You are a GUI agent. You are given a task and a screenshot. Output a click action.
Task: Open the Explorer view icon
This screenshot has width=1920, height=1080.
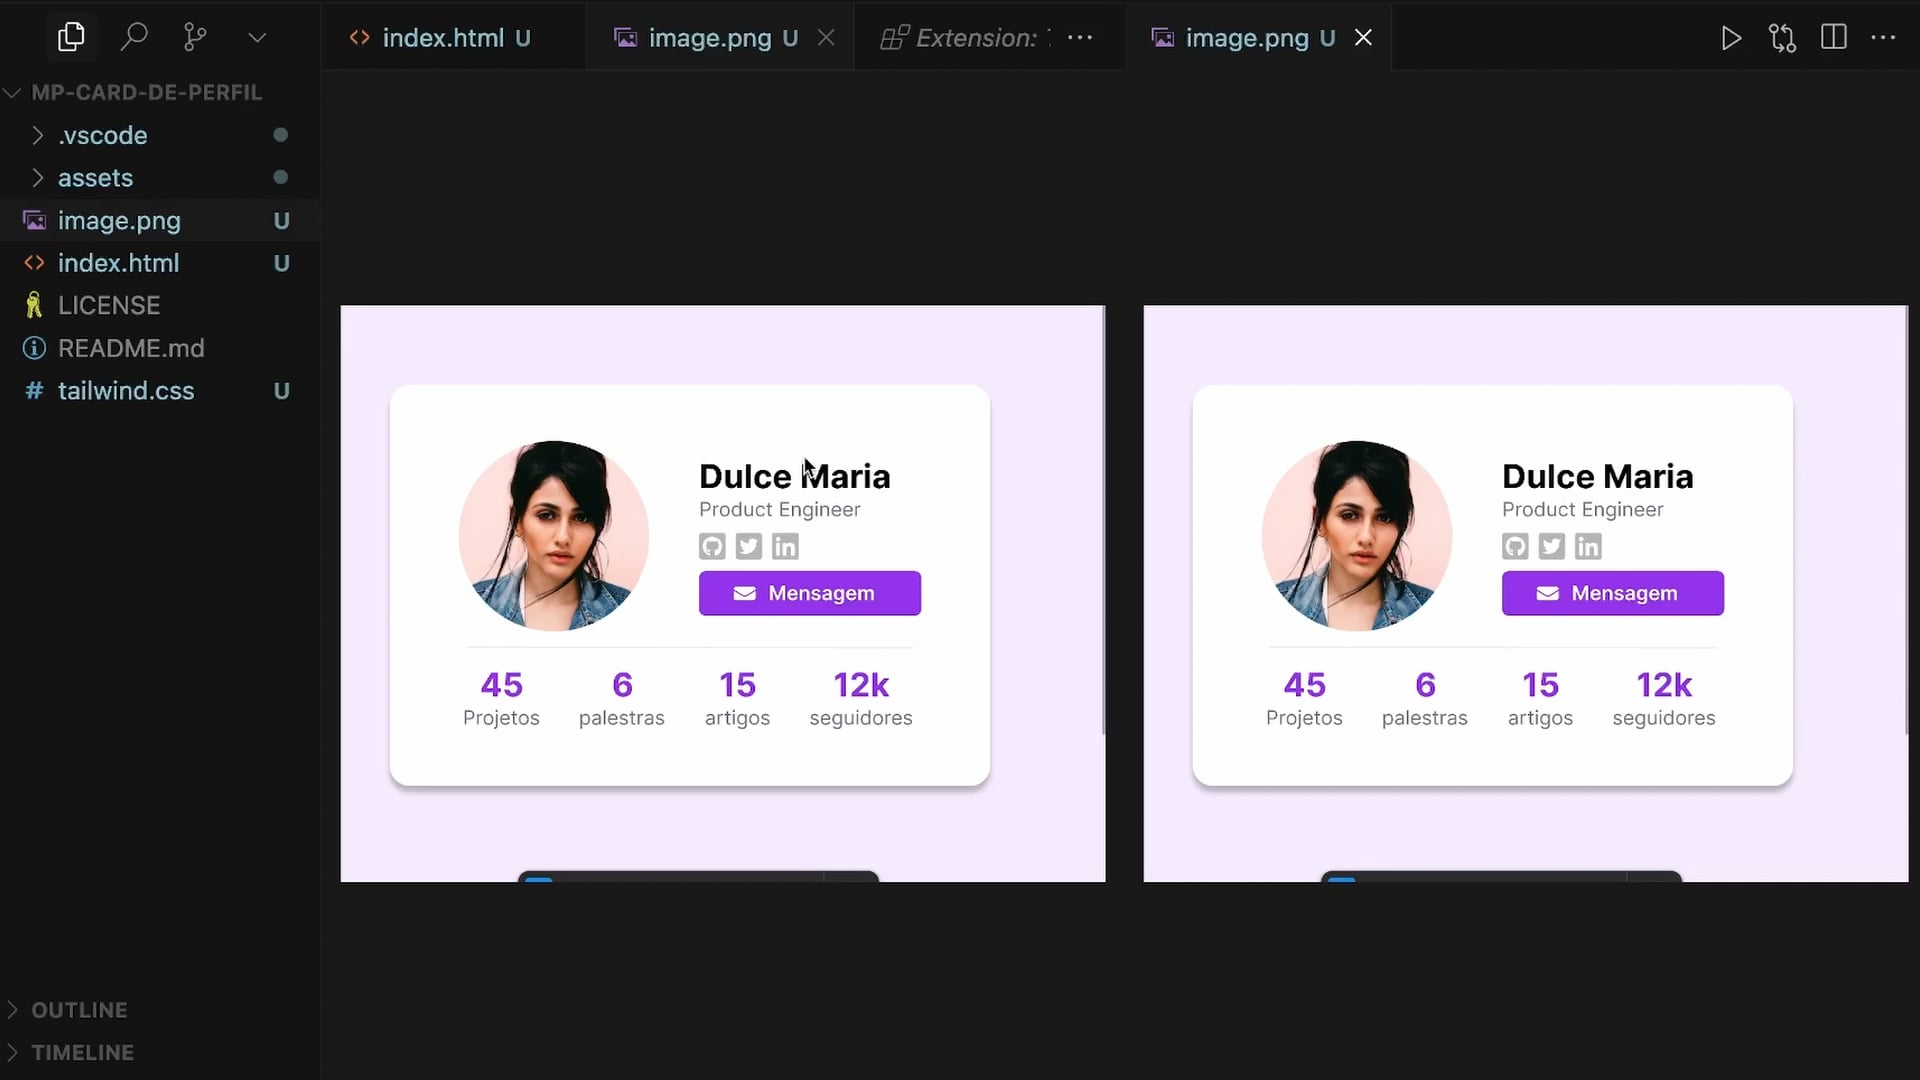71,38
